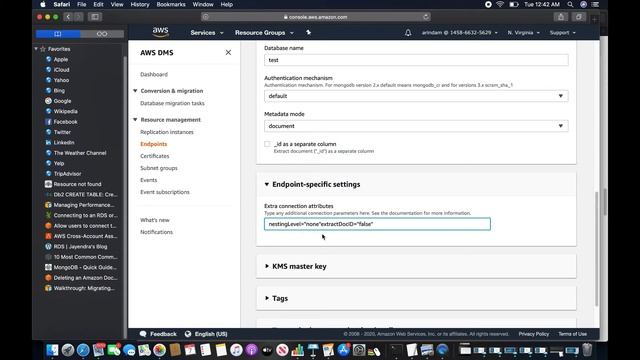Click the Feedback button in footer
The width and height of the screenshot is (640, 360).
(158, 334)
